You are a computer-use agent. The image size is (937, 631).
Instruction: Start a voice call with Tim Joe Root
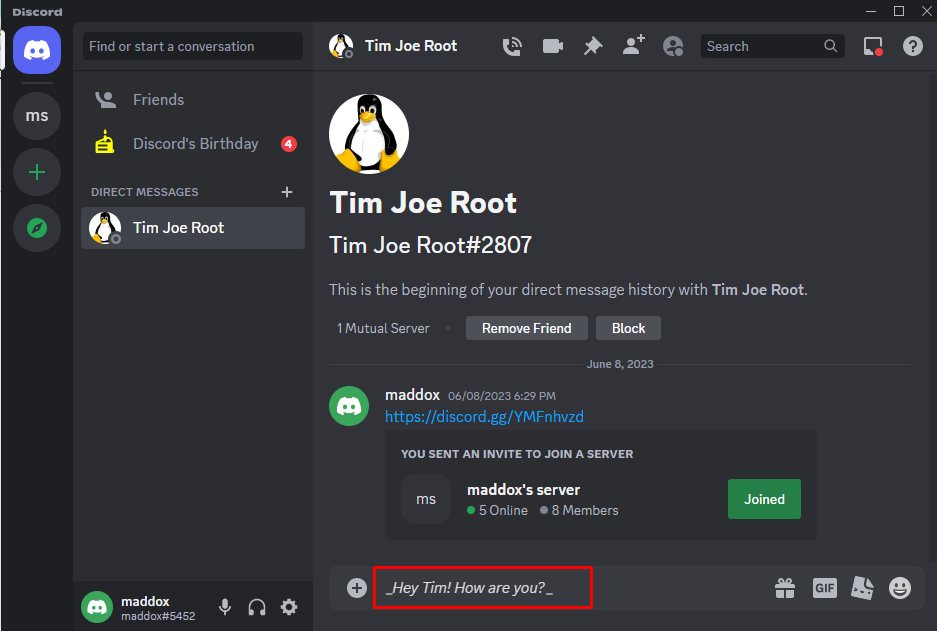click(x=512, y=46)
